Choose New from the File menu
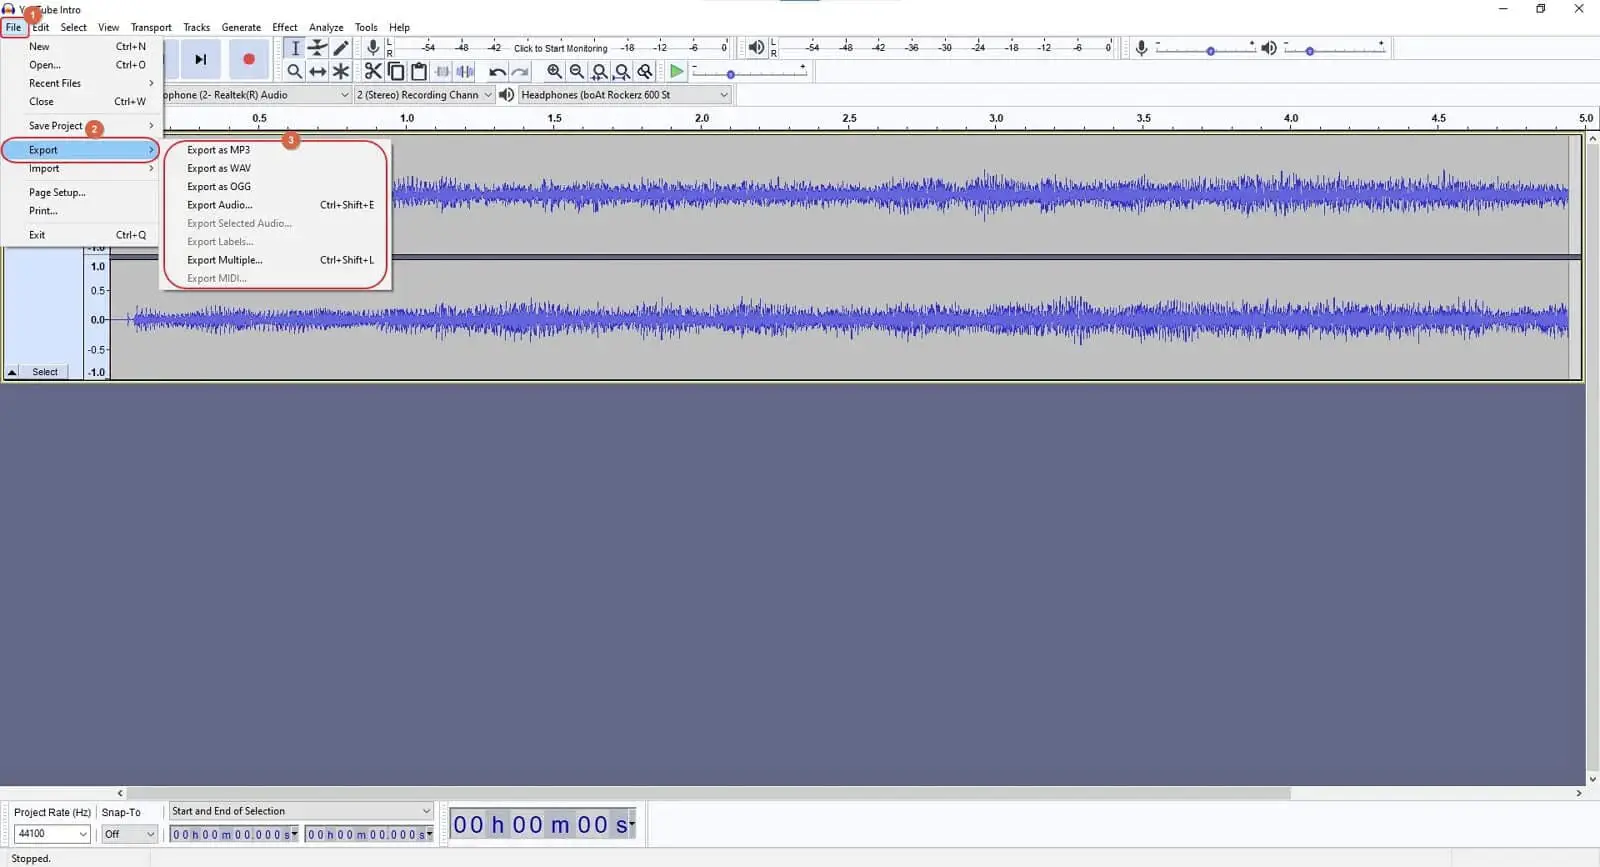The width and height of the screenshot is (1600, 867). [x=82, y=46]
